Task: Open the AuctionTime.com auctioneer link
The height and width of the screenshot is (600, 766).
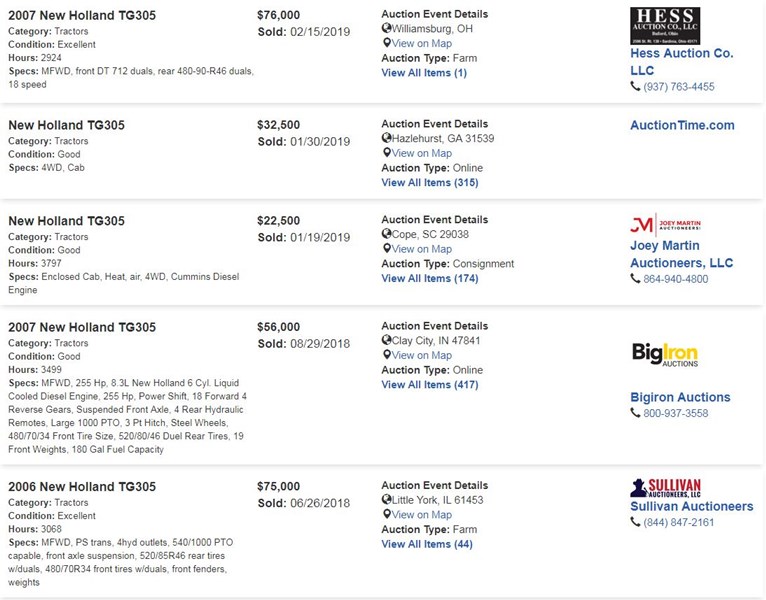Action: [x=682, y=126]
